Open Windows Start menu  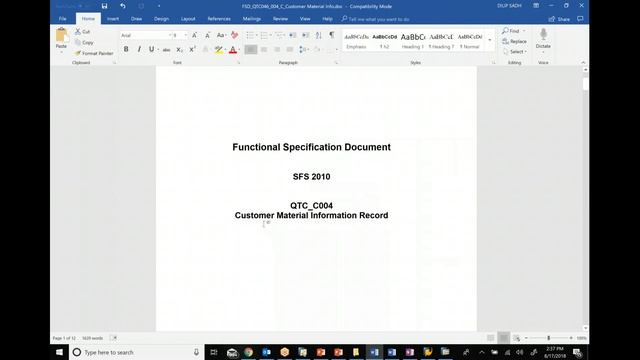coord(59,352)
